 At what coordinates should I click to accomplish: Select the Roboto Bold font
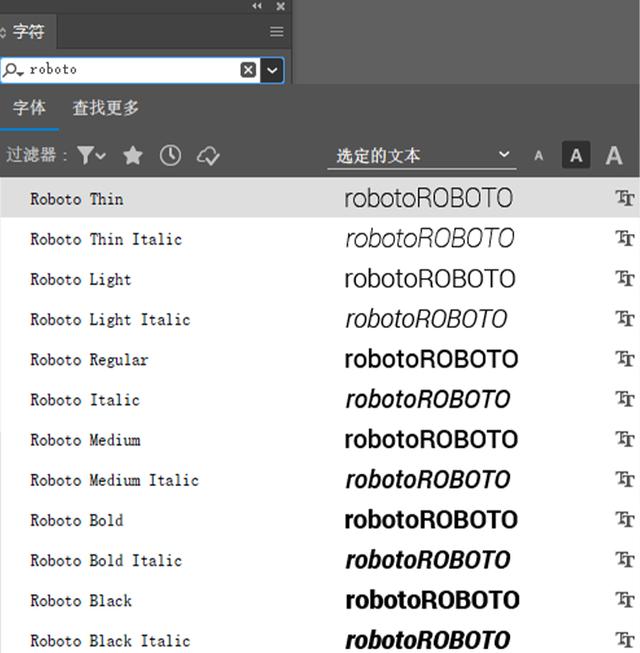coord(320,519)
